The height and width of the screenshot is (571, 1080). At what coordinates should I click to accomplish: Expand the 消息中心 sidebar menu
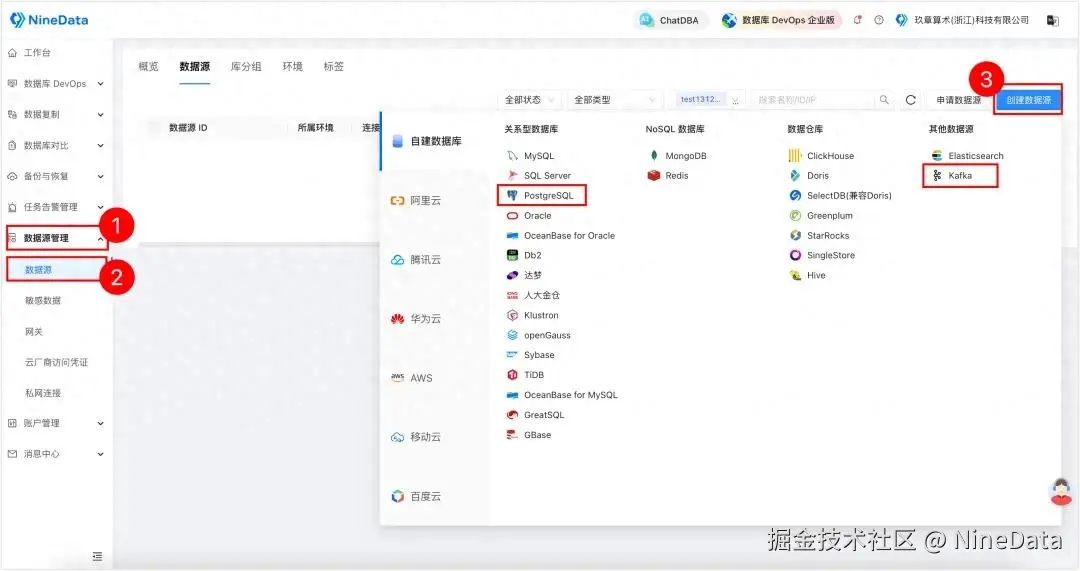(x=56, y=454)
